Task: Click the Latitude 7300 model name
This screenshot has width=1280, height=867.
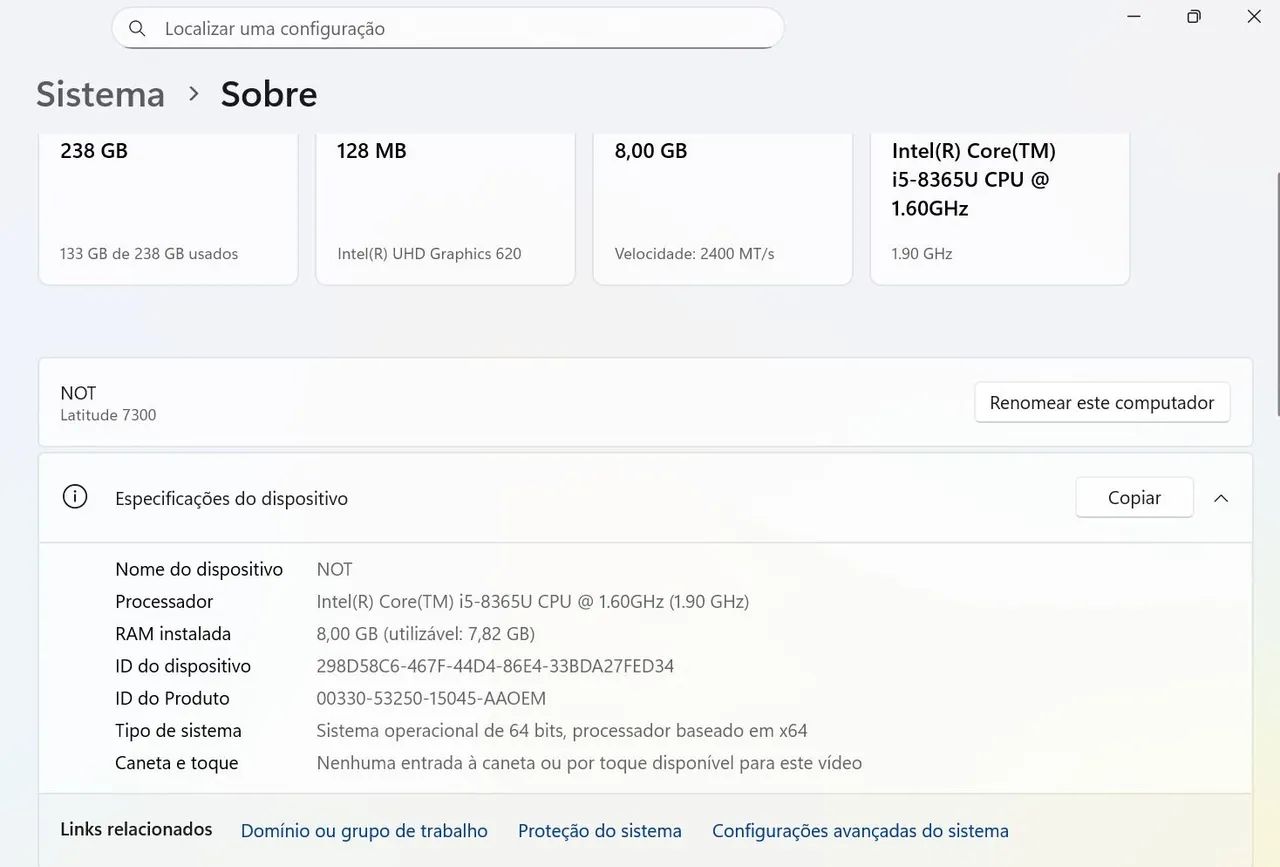Action: (108, 415)
